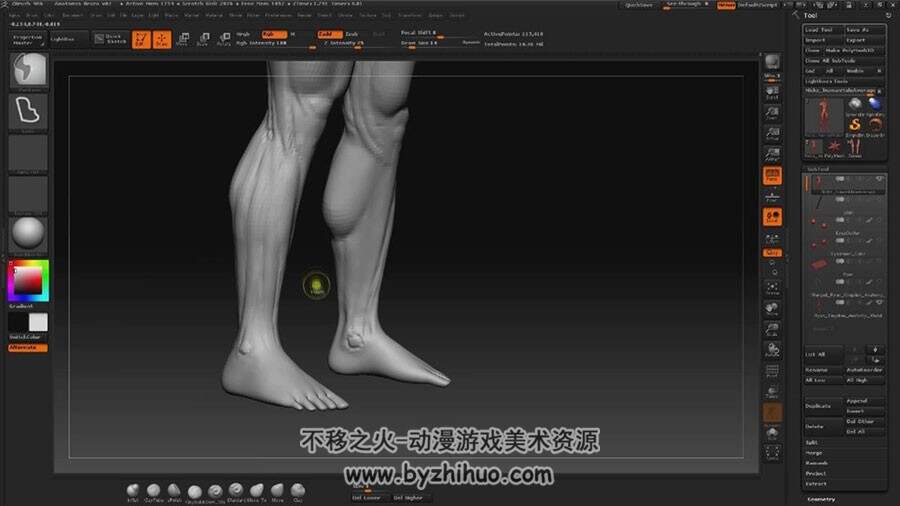Image resolution: width=900 pixels, height=506 pixels.
Task: Click the right shelf Rotate view icon
Action: (x=772, y=350)
